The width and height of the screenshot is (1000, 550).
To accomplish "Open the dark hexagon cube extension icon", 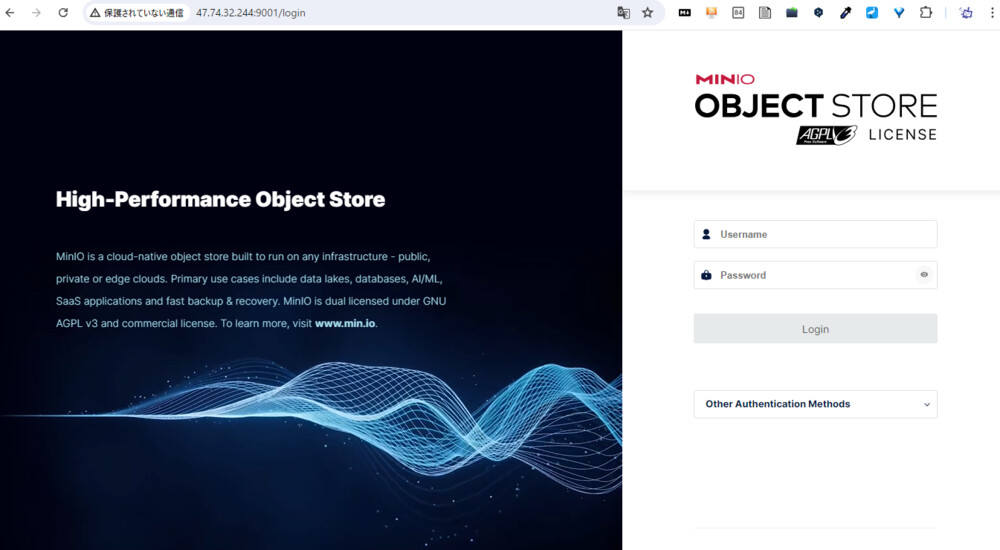I will tap(818, 13).
